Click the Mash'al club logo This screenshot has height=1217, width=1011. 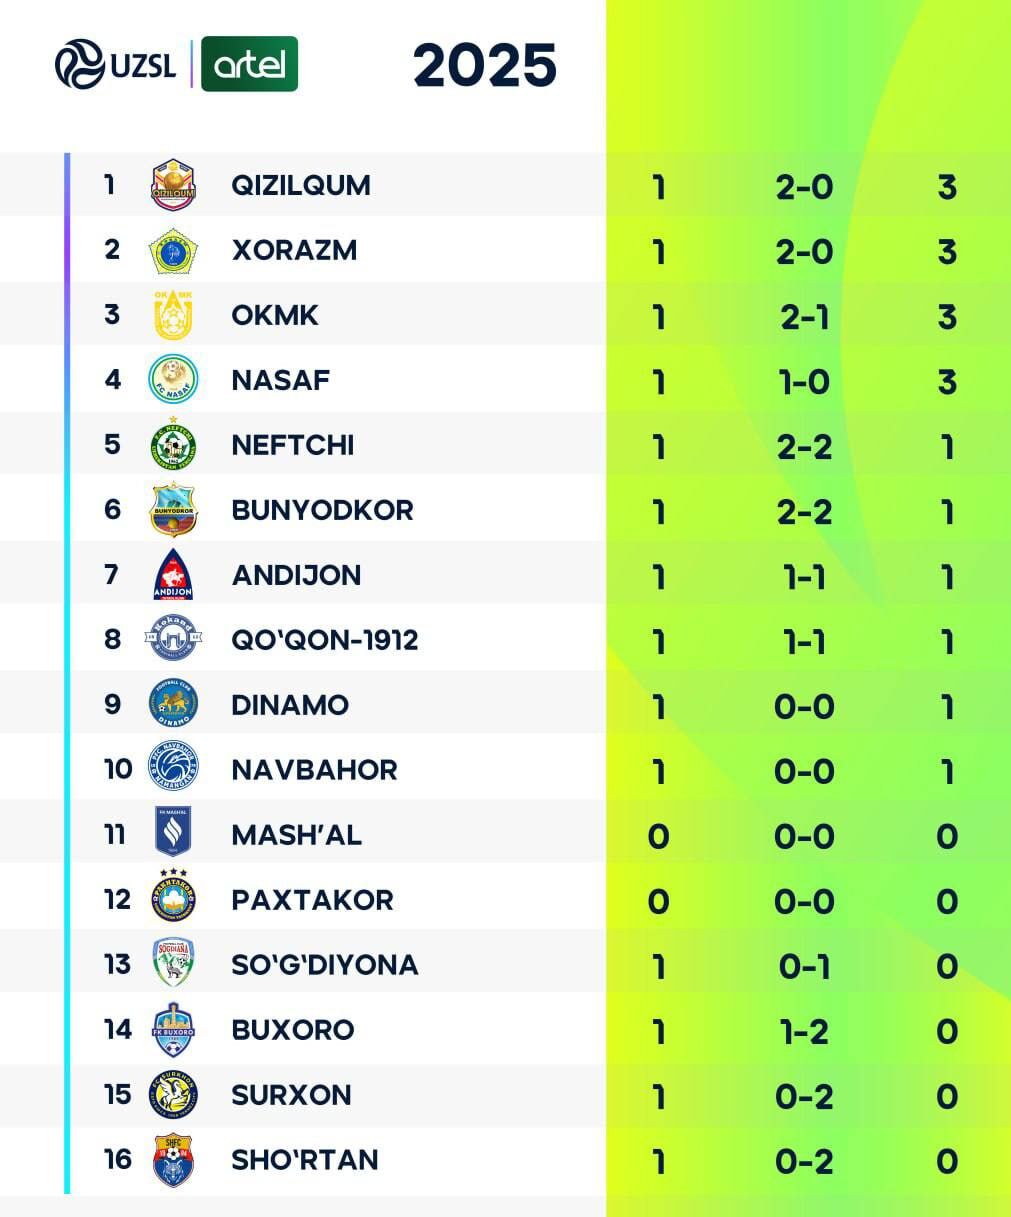pos(173,833)
